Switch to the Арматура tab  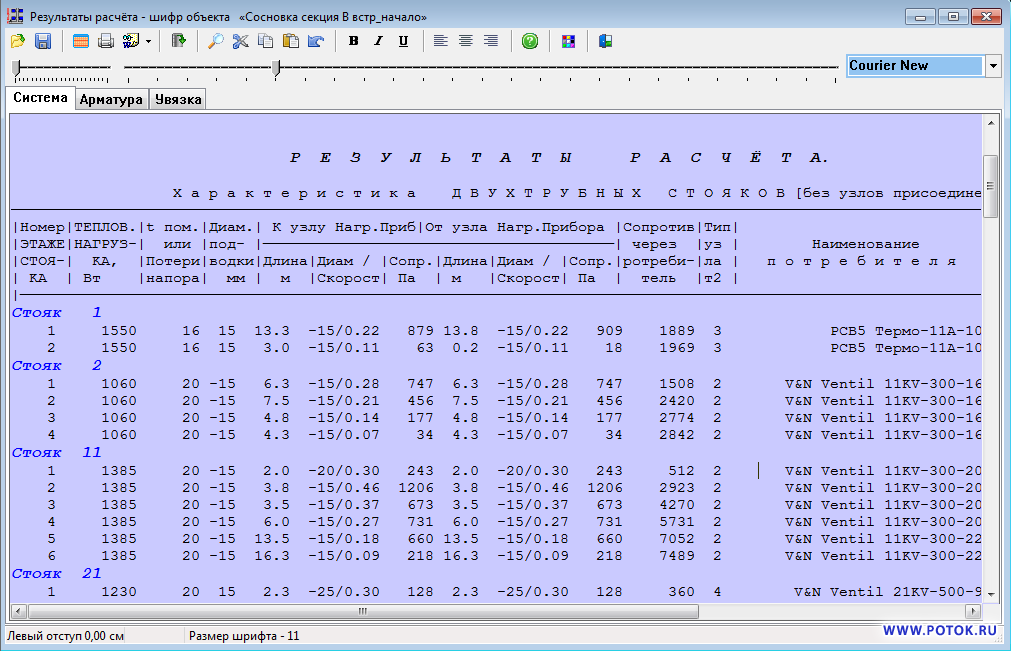(x=111, y=99)
